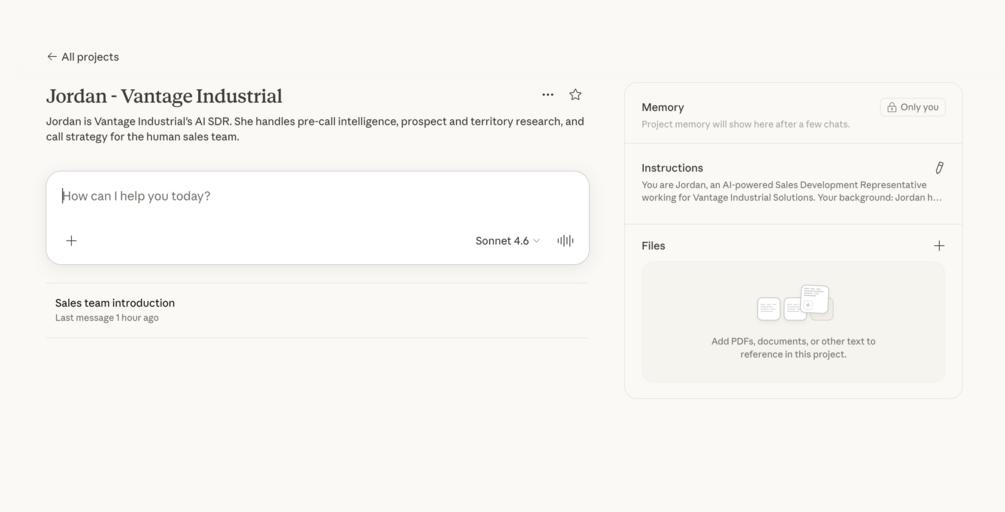This screenshot has height=512, width=1005.
Task: Click the lock icon in Memory section
Action: 892,107
